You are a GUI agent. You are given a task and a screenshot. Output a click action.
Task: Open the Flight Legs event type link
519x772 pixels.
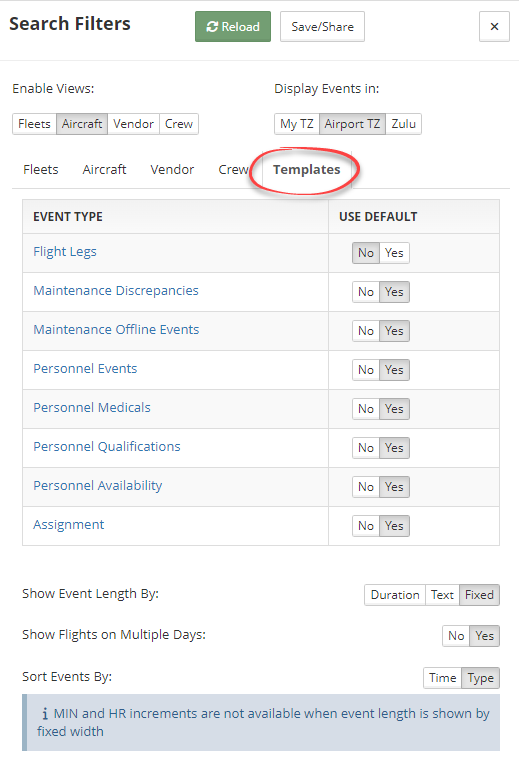[65, 252]
